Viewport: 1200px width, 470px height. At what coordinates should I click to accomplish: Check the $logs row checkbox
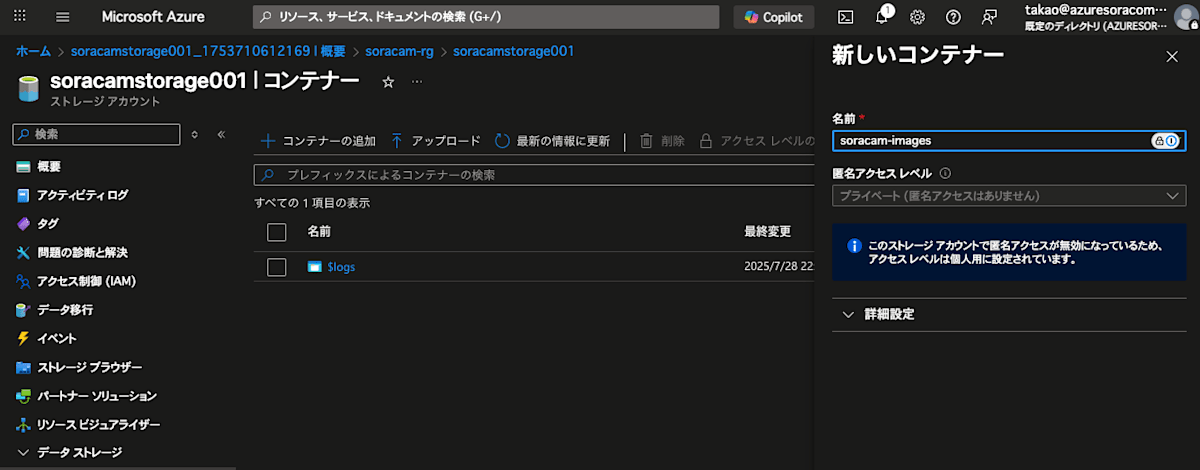[277, 267]
